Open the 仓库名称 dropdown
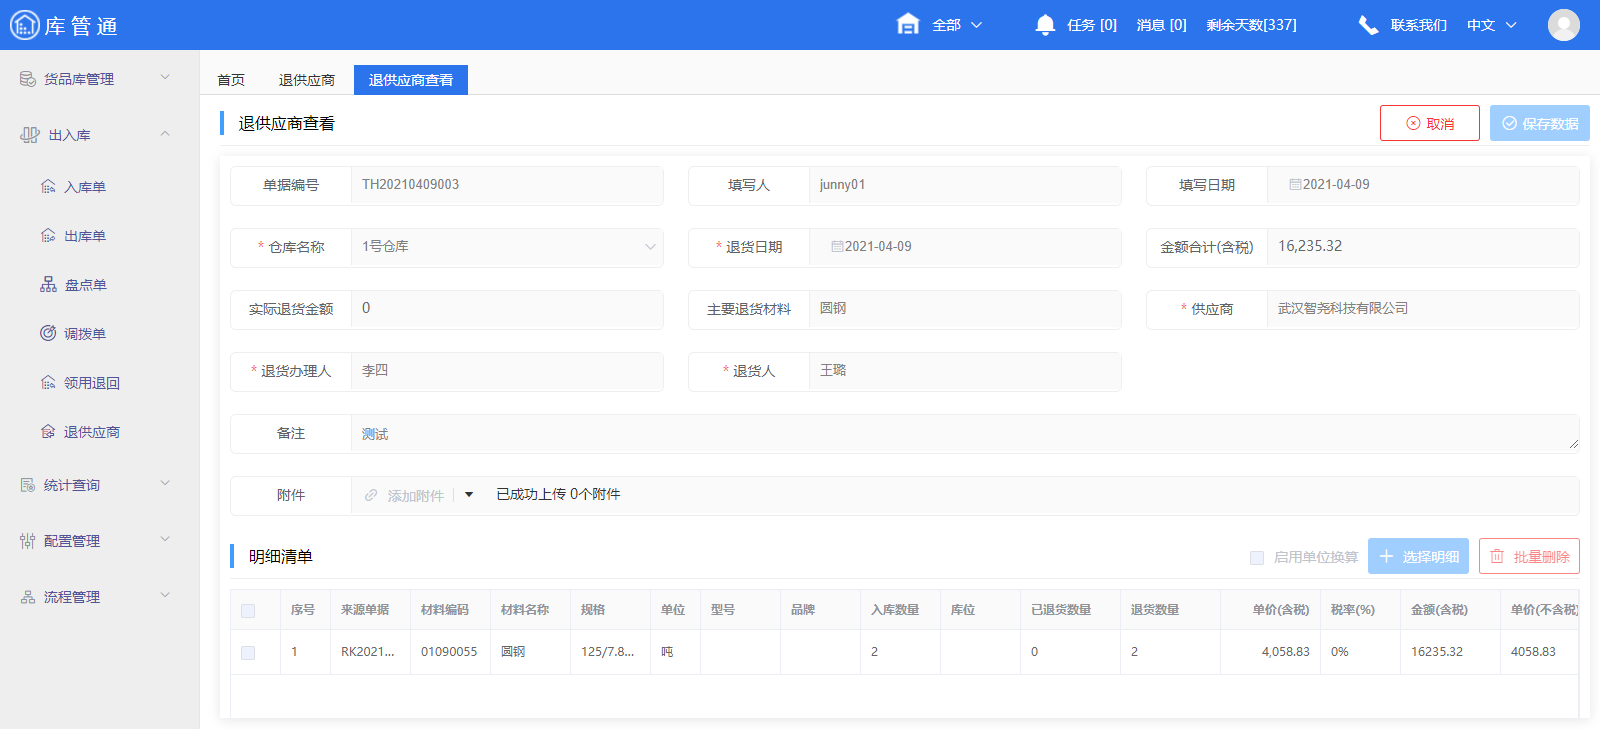This screenshot has width=1600, height=729. (506, 247)
